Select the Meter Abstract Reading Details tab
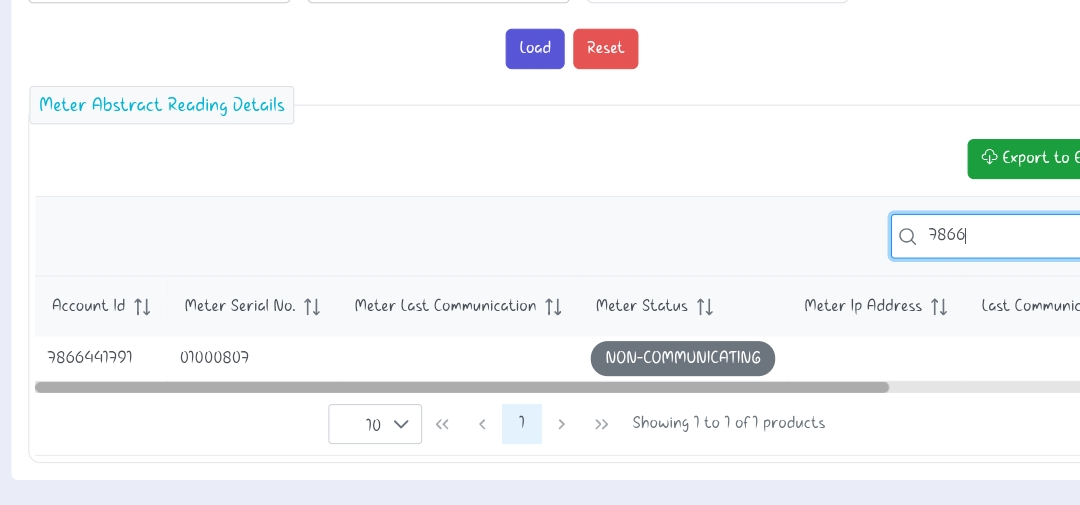The image size is (1080, 505). click(x=162, y=105)
